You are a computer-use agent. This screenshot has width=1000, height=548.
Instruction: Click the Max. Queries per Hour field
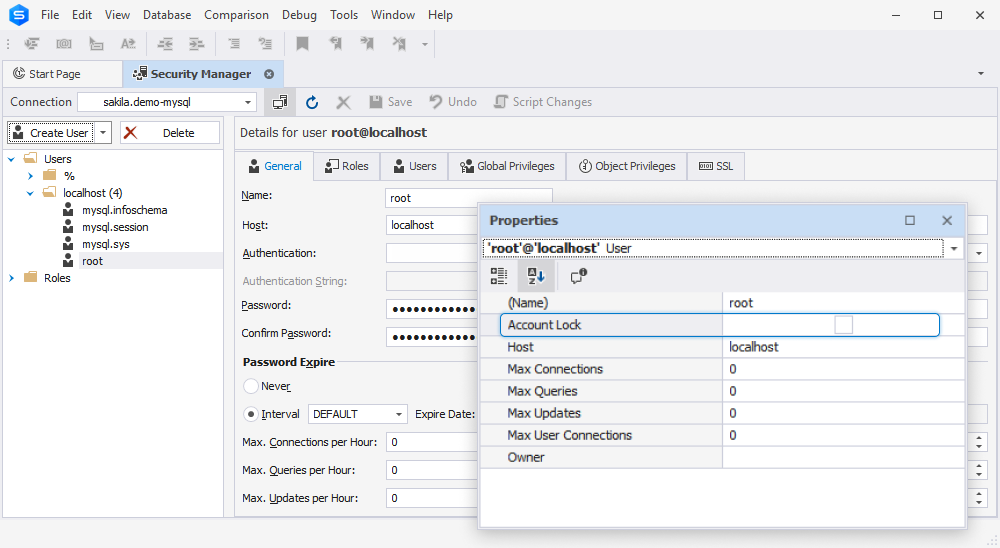(x=432, y=470)
